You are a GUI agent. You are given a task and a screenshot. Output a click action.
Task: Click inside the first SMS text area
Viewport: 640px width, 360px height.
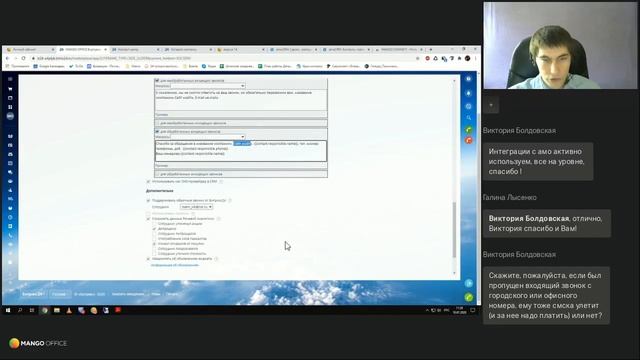(241, 100)
